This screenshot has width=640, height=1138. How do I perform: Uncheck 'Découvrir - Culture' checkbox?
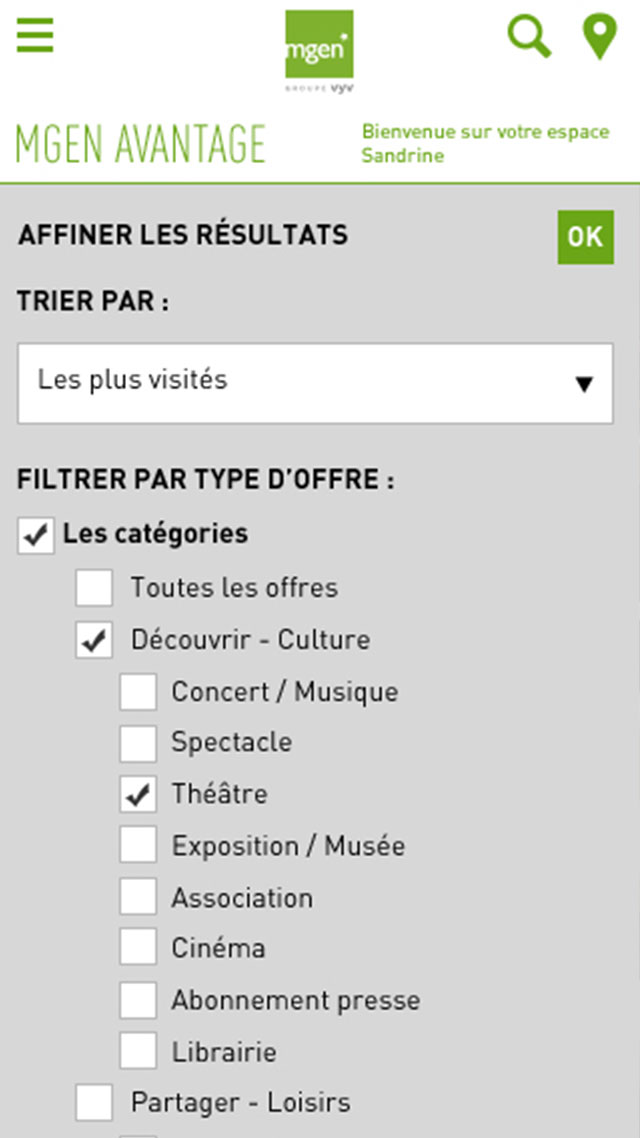[x=94, y=640]
